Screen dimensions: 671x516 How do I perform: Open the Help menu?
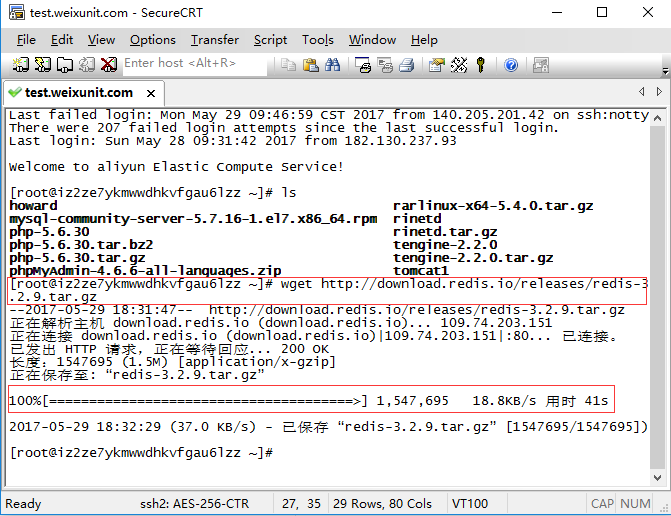pos(424,40)
